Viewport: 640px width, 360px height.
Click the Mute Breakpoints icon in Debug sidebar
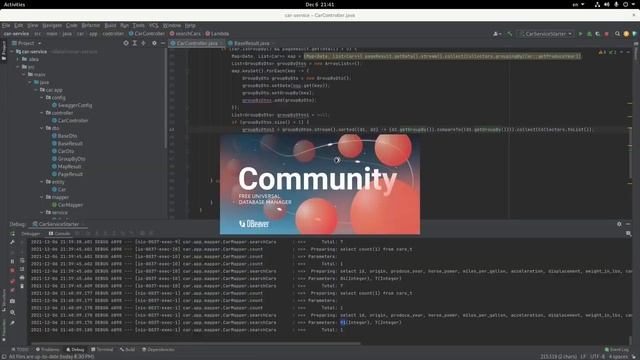13,290
